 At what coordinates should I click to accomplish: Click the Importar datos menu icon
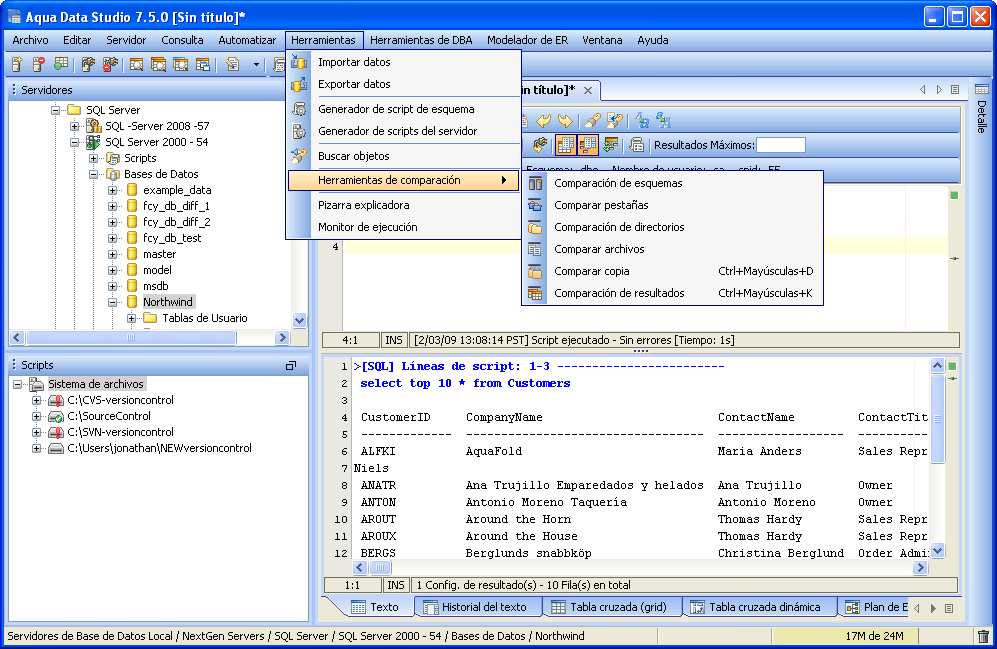(298, 62)
